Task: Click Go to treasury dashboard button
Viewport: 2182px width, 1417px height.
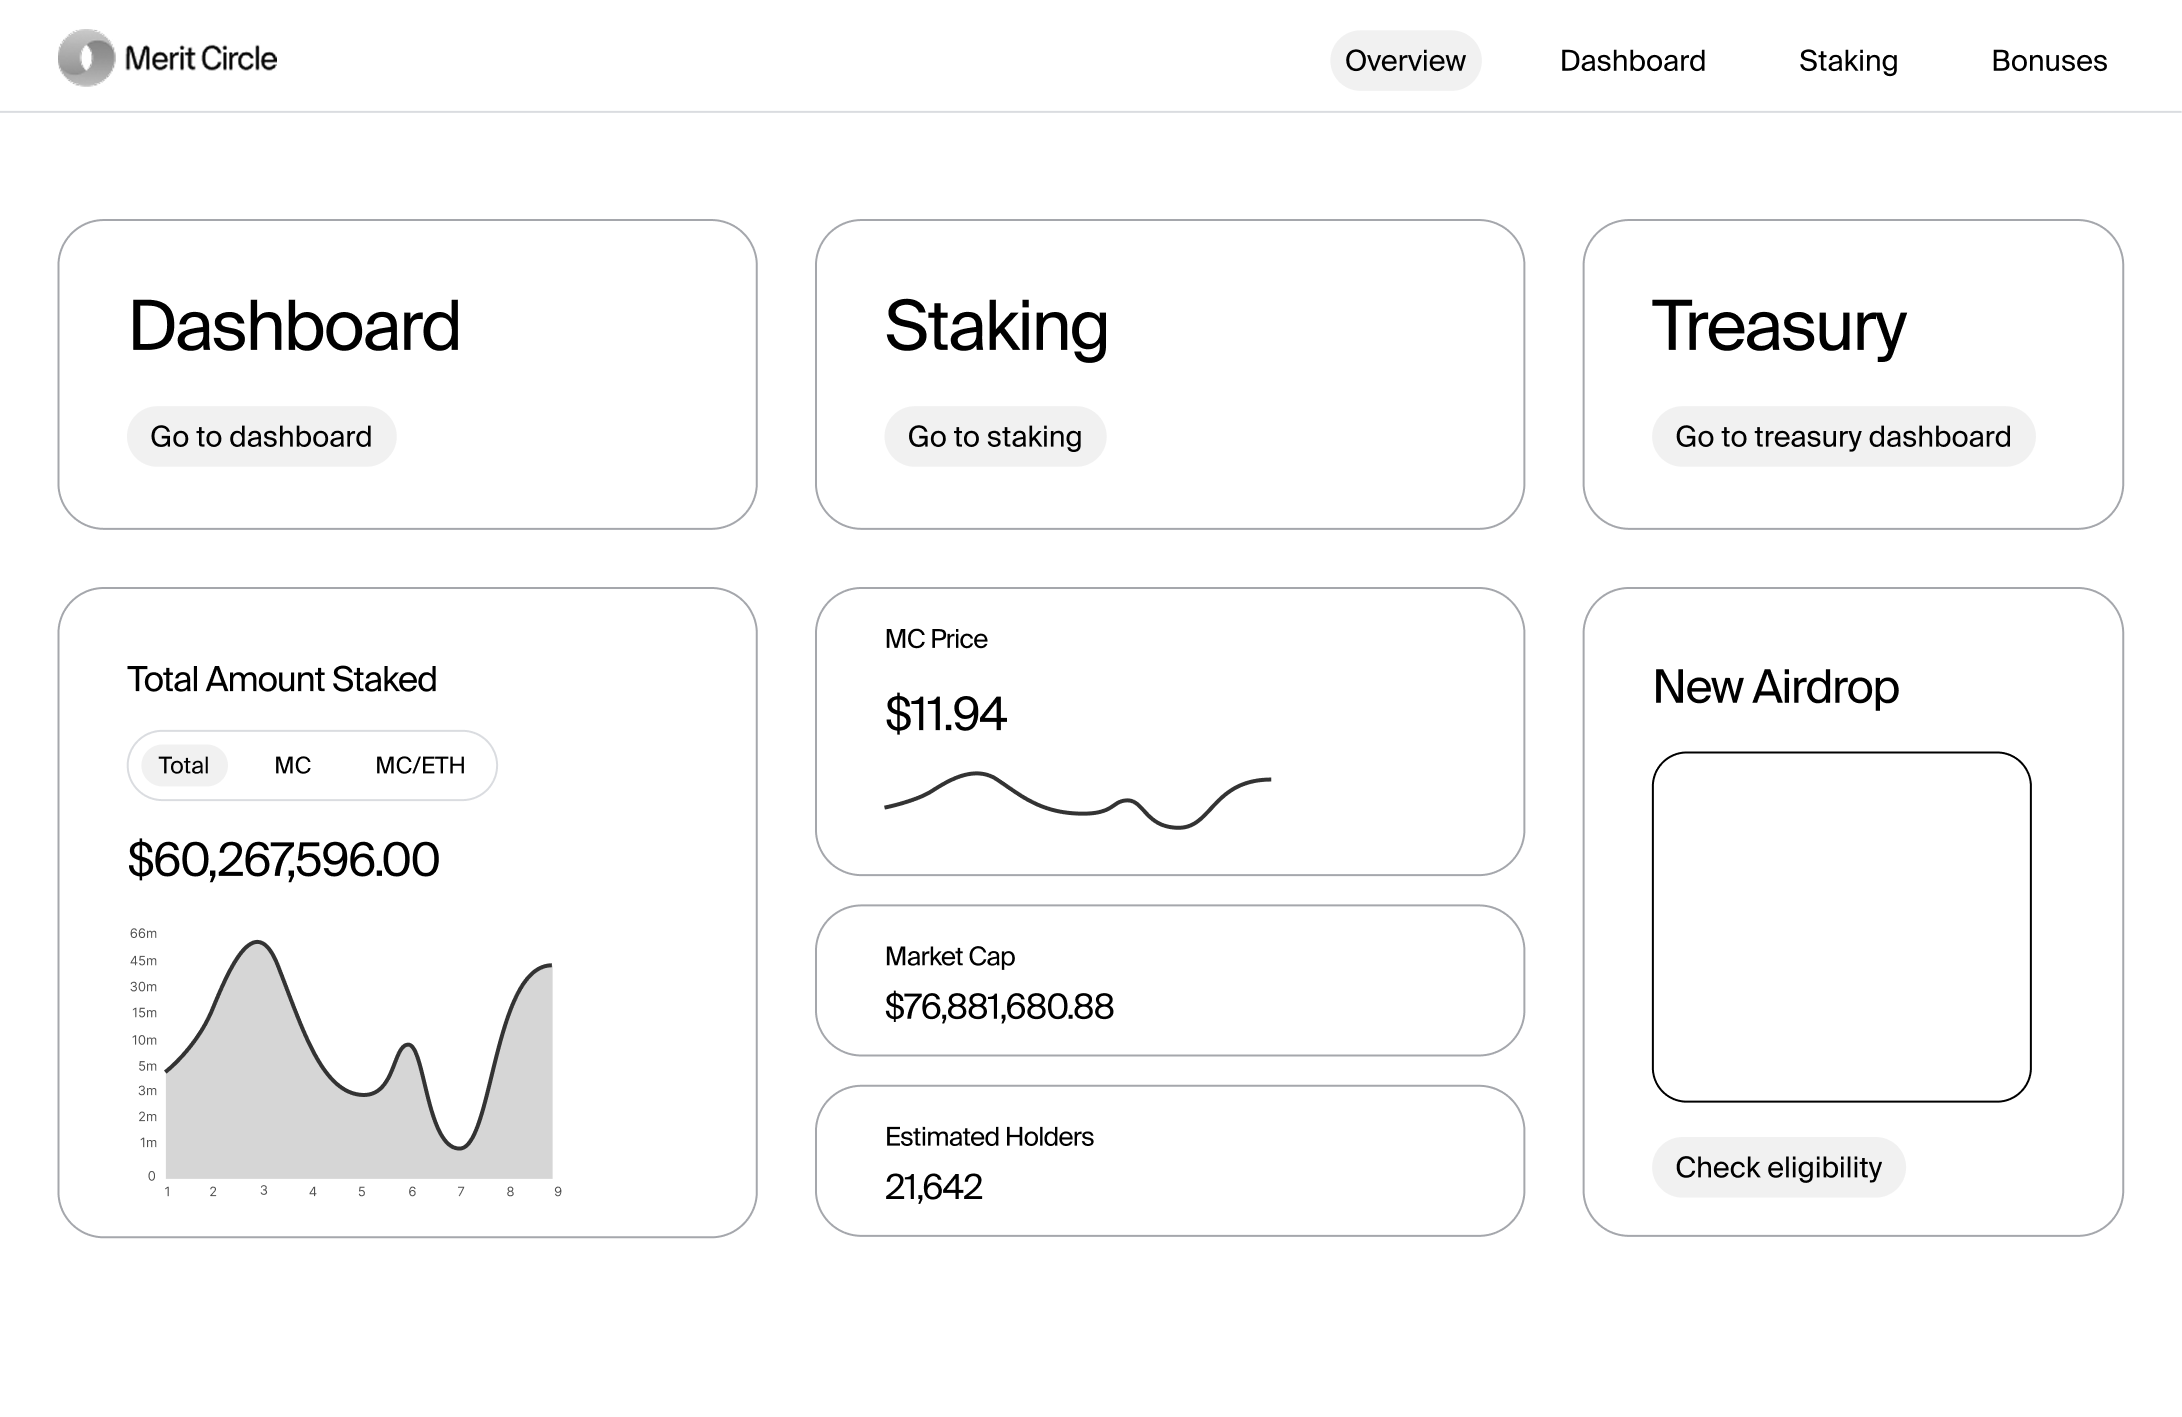Action: (x=1842, y=437)
